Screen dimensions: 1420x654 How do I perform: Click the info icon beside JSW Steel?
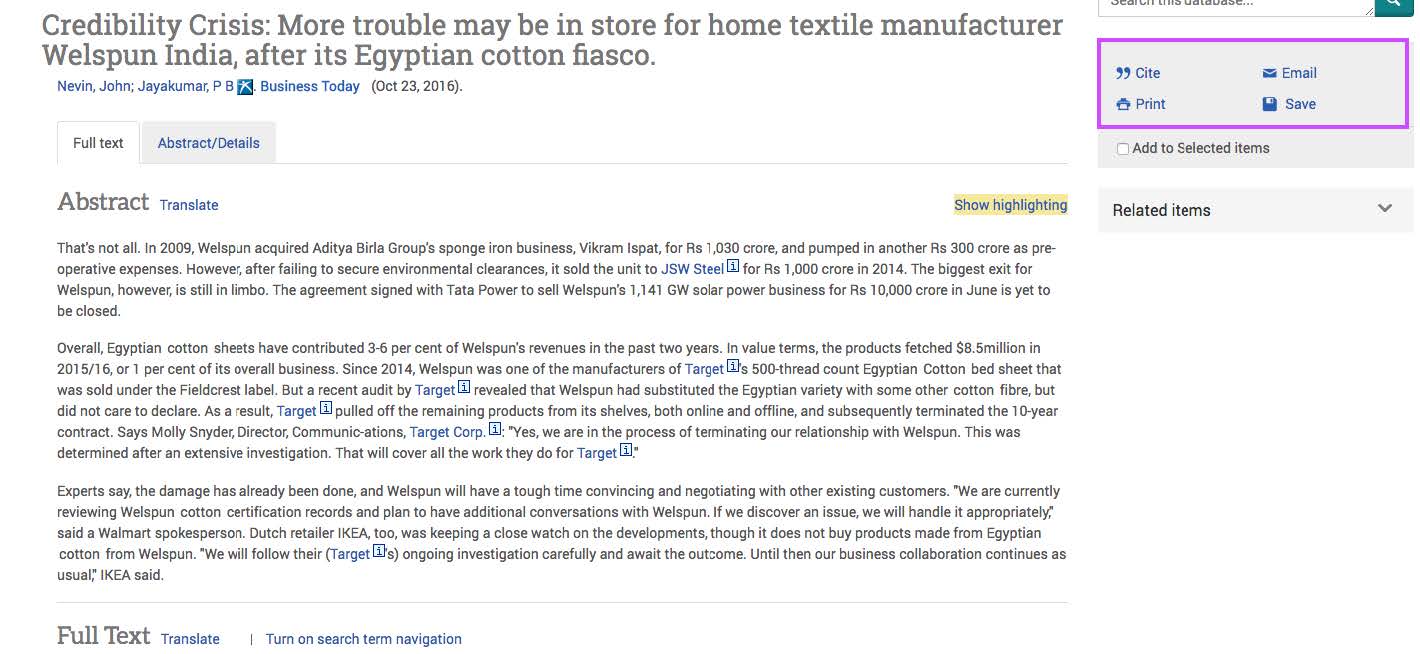coord(733,266)
